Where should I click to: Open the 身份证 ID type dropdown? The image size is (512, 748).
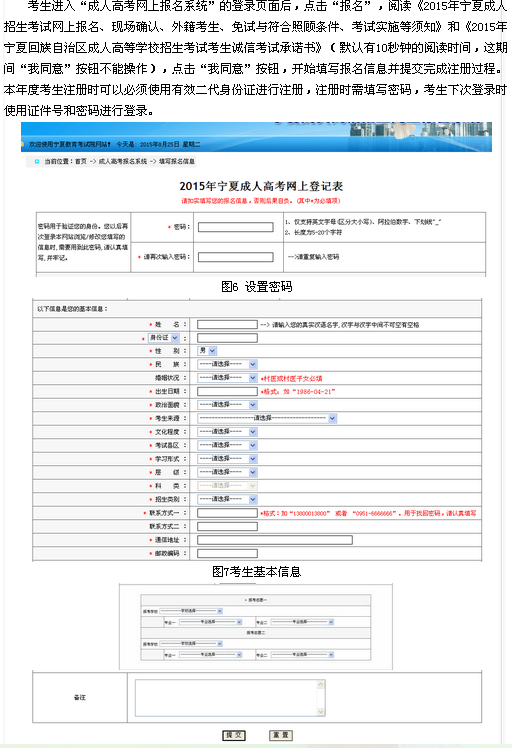[164, 338]
